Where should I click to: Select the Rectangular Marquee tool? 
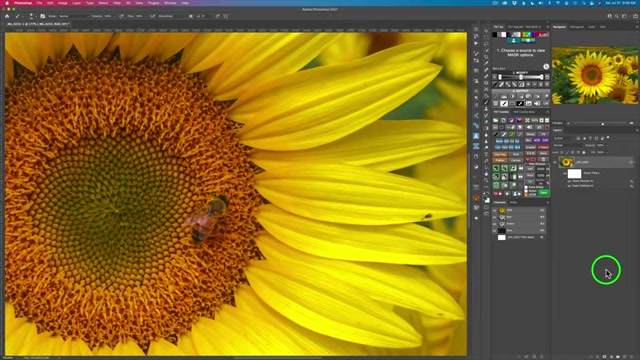pos(486,37)
